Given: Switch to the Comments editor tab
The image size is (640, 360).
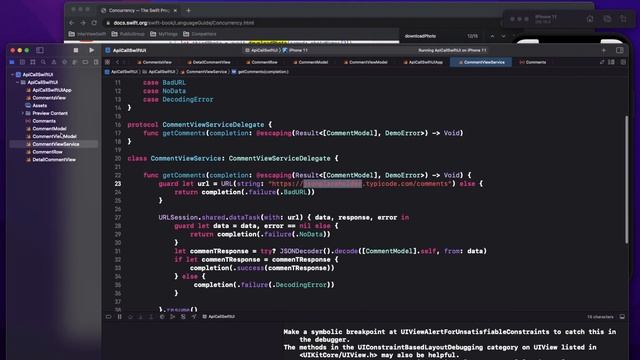Looking at the screenshot, I should 533,62.
